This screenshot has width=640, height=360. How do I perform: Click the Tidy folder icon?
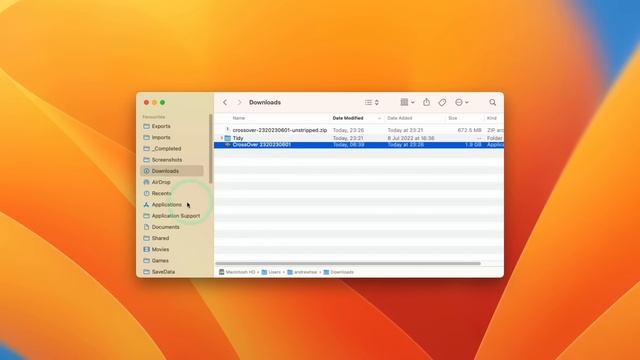(x=228, y=138)
